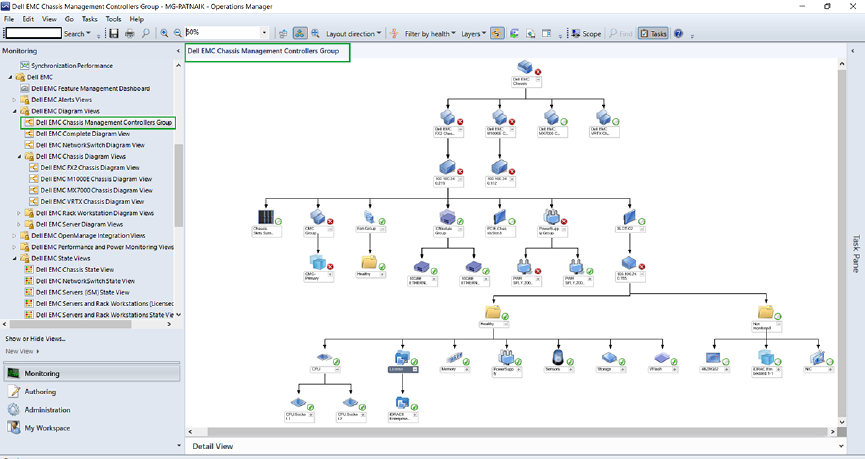Click the zoom in magnifier icon
The image size is (865, 459).
point(165,34)
